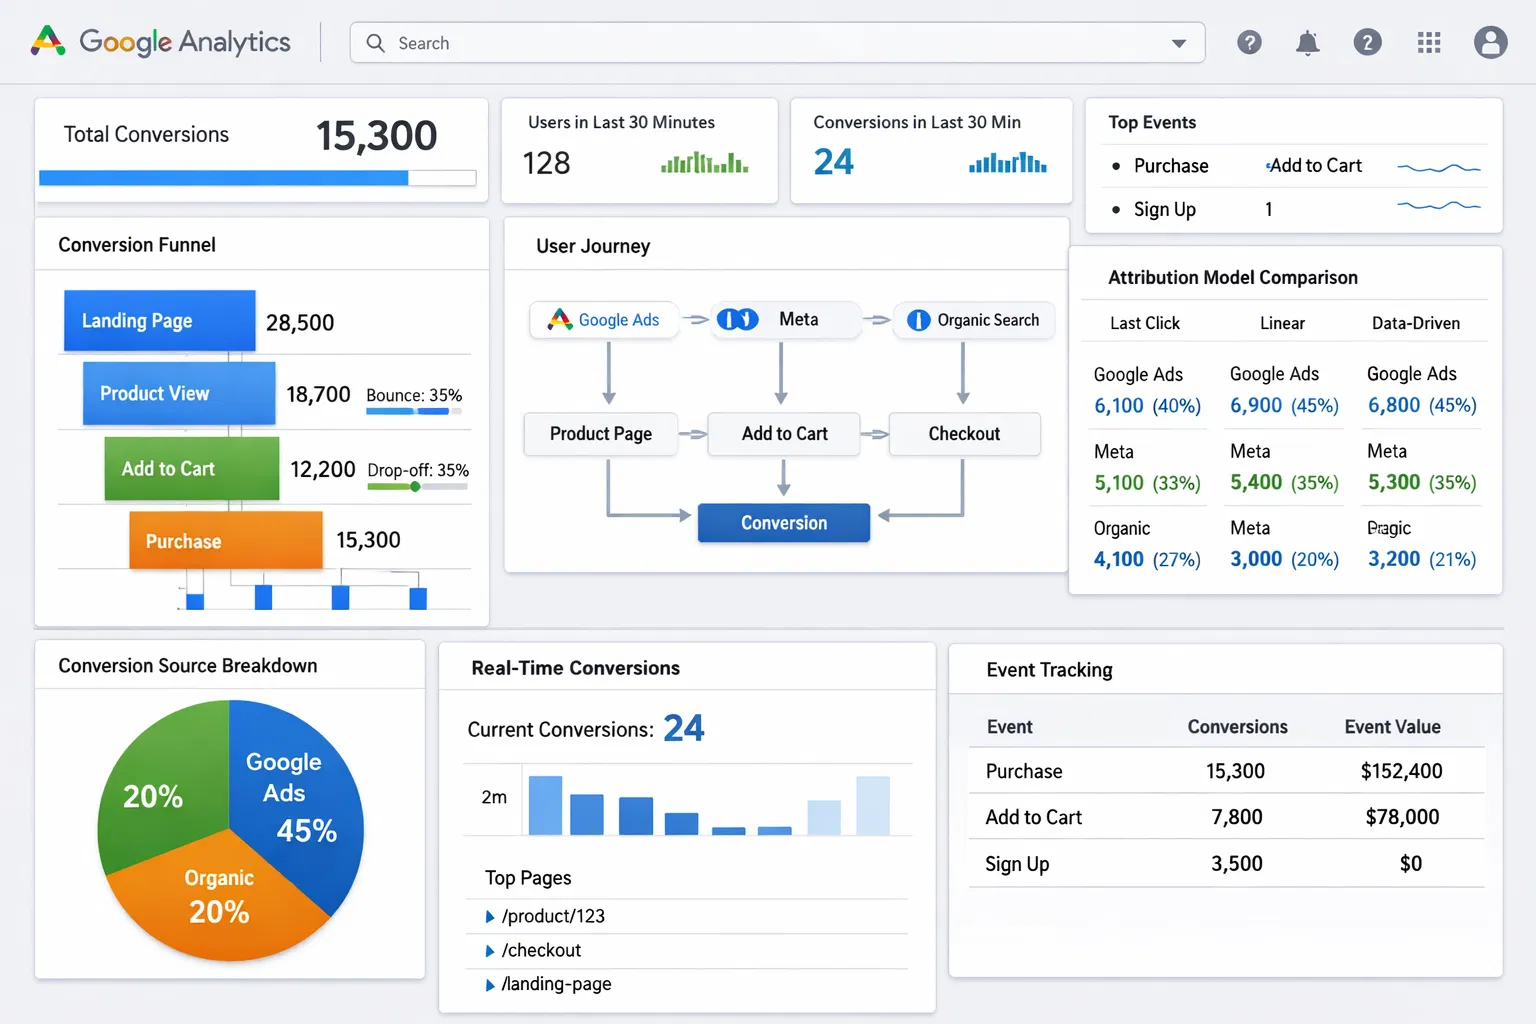Switch to the Linear attribution model
Screen dimensions: 1536x1024
point(1282,322)
